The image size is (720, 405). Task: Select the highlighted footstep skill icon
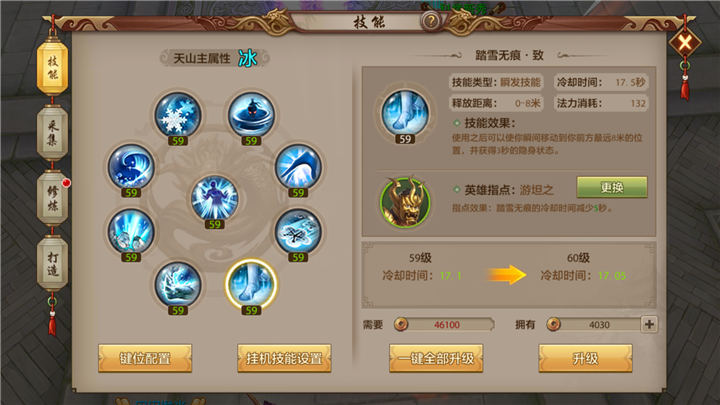click(251, 284)
